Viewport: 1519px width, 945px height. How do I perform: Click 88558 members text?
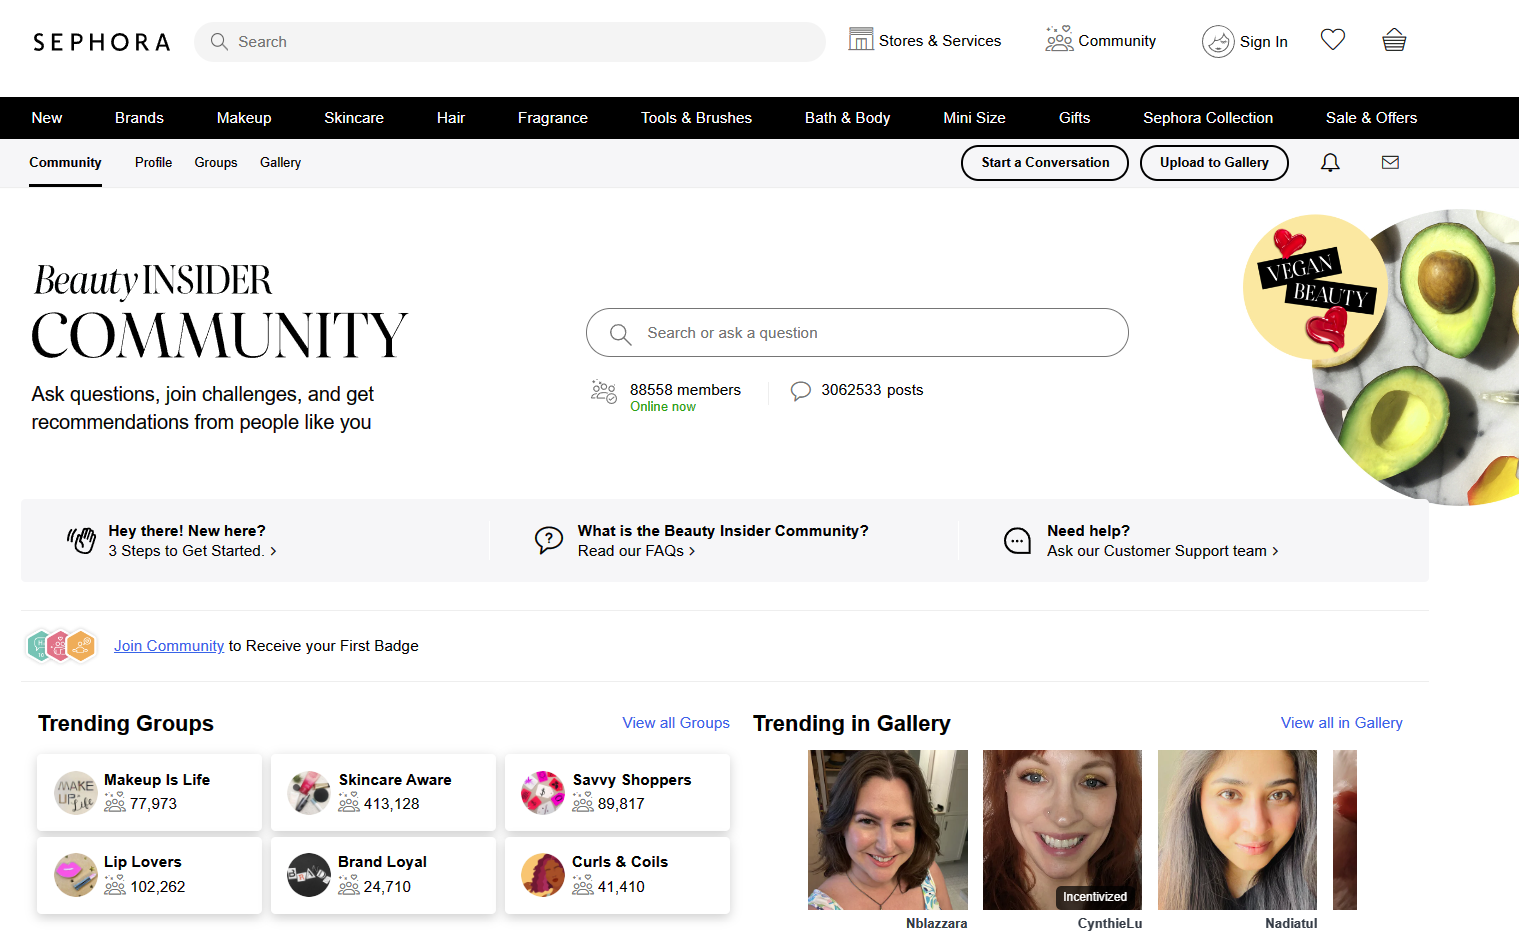[685, 390]
